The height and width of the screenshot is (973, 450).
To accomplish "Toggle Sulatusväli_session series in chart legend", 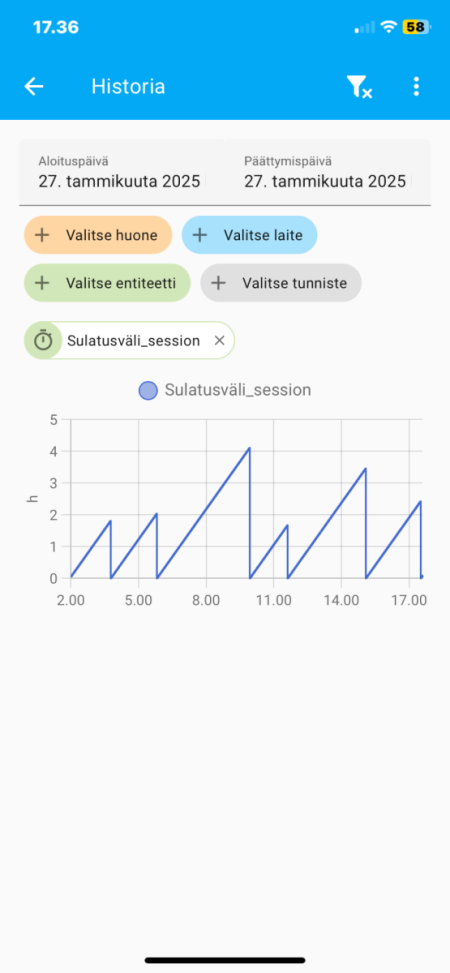I will [225, 390].
